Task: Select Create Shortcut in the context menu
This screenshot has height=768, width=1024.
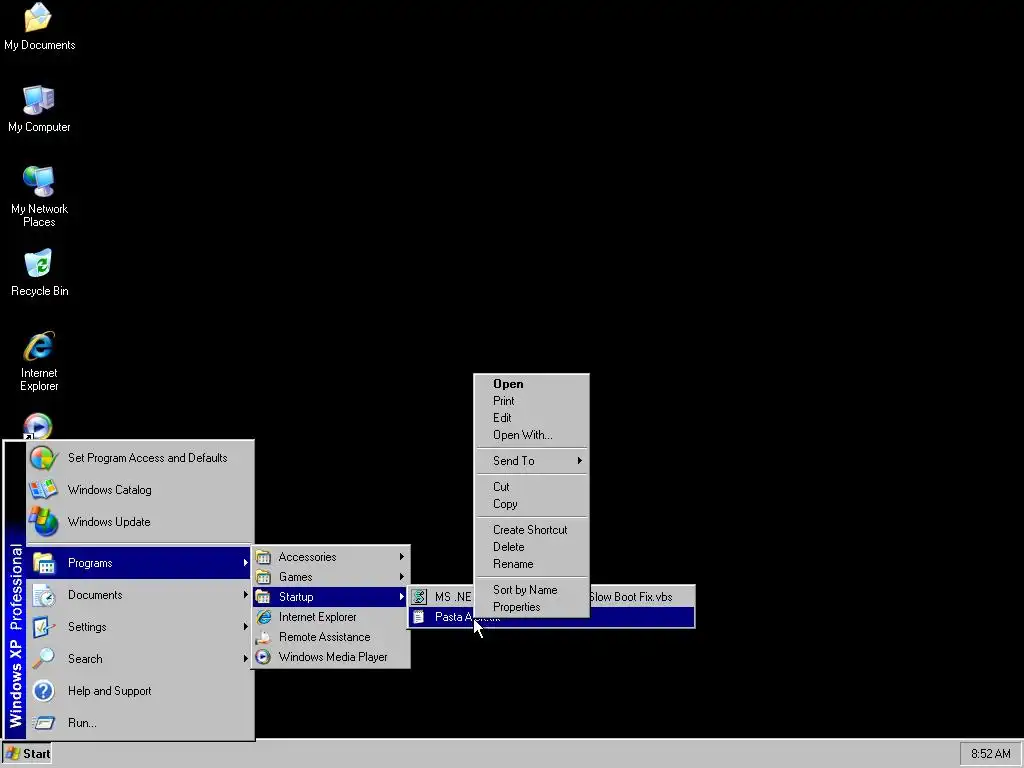Action: tap(532, 530)
